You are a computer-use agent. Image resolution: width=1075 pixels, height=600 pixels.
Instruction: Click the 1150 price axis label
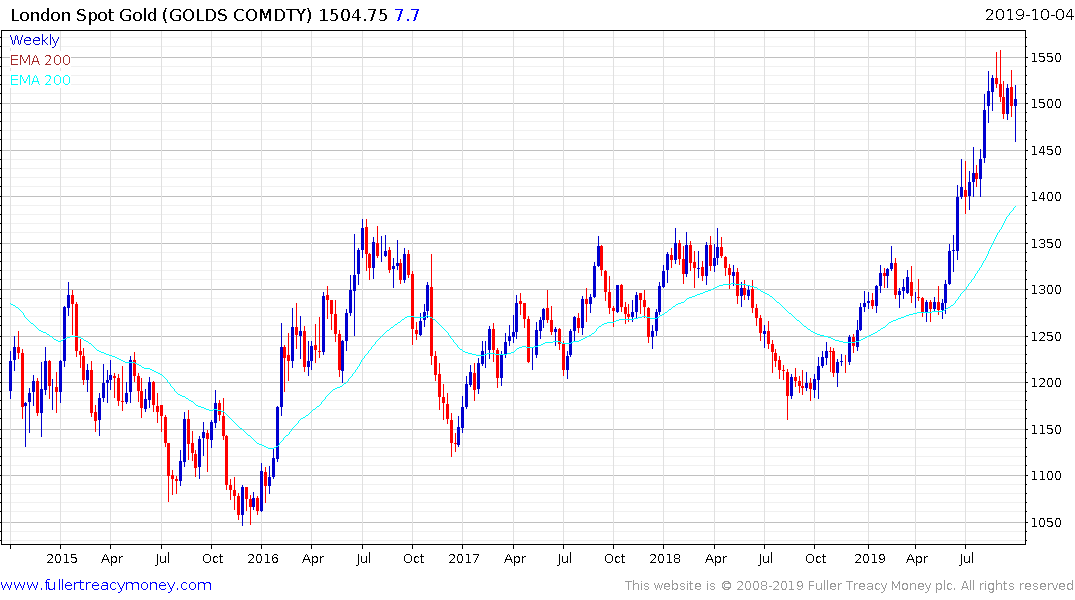pyautogui.click(x=1046, y=429)
